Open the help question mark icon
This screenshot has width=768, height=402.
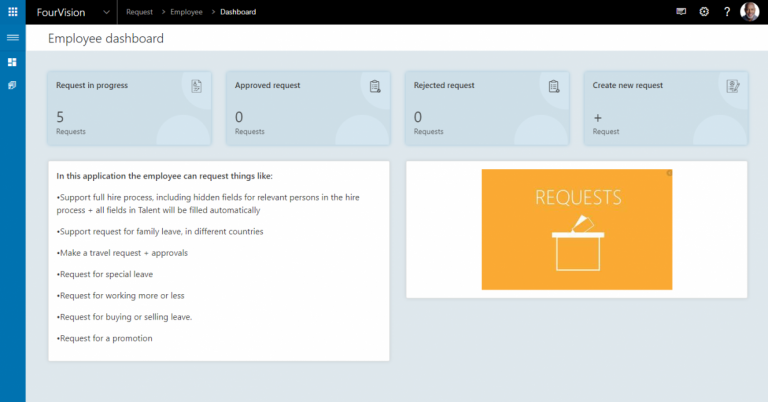[727, 12]
